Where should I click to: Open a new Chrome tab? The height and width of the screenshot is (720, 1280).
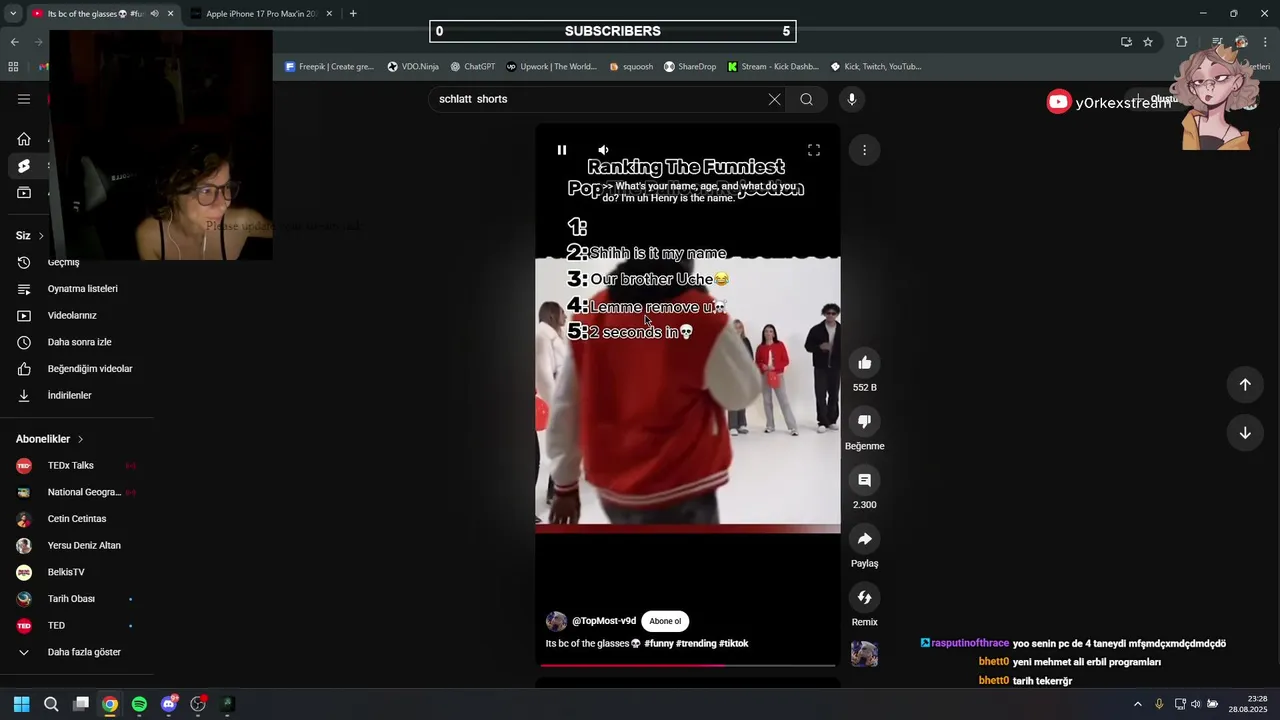(x=353, y=14)
